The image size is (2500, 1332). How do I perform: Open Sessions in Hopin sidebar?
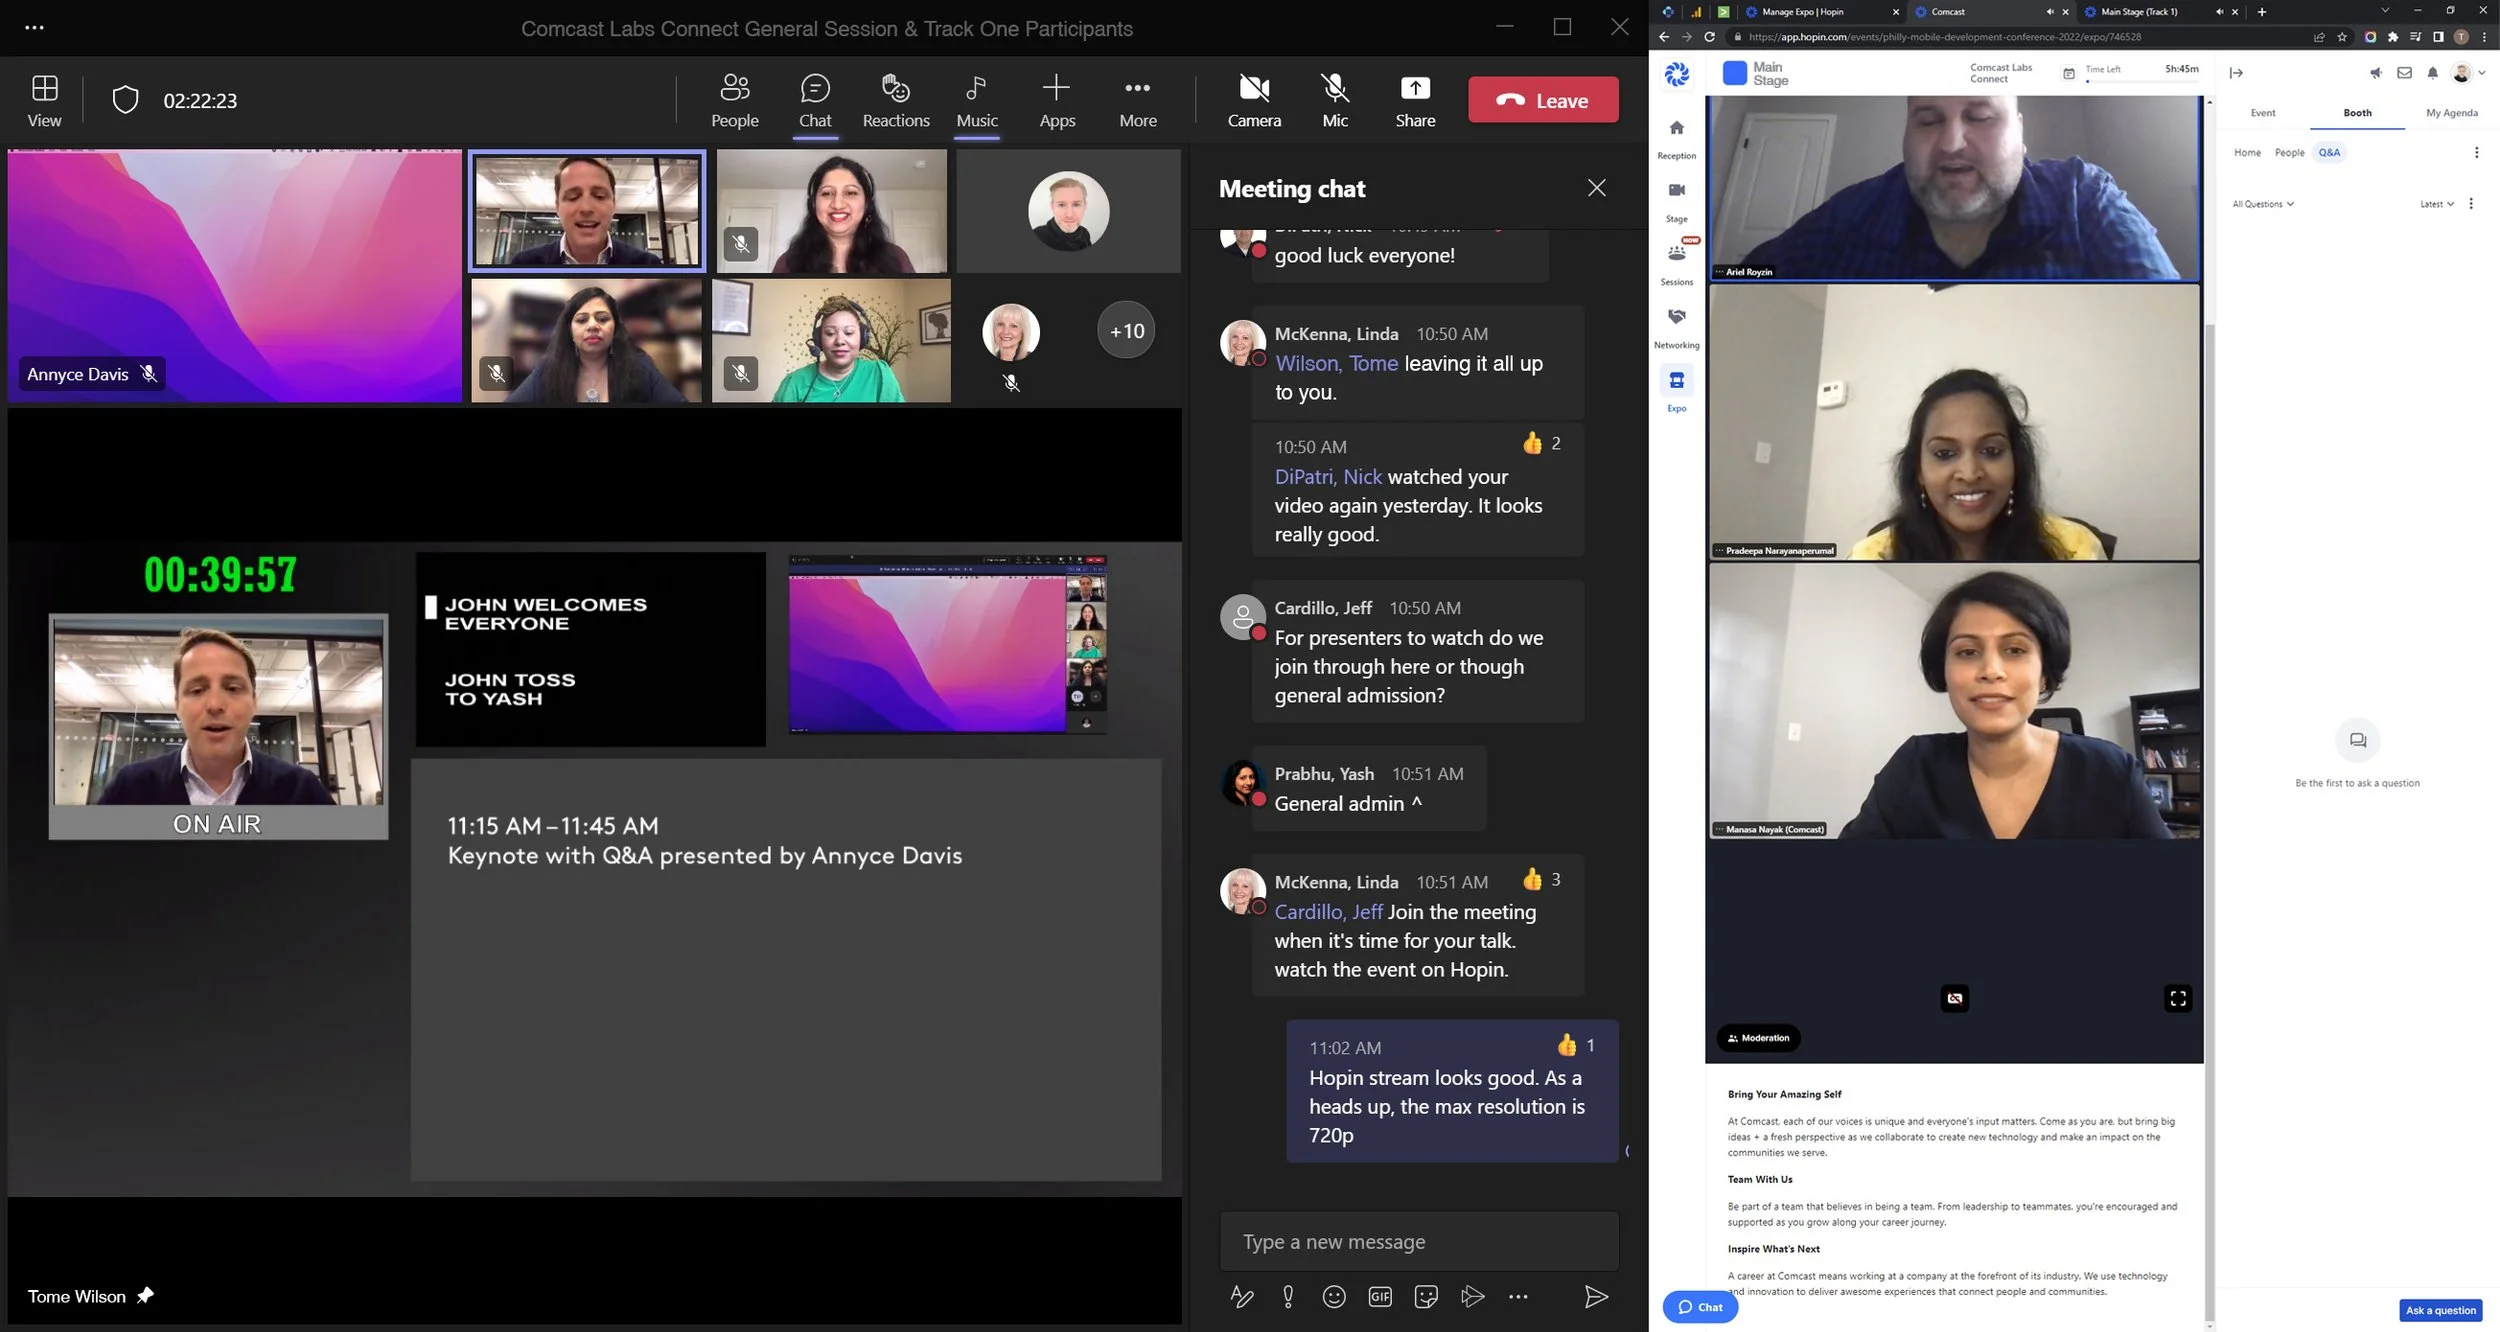[1676, 264]
